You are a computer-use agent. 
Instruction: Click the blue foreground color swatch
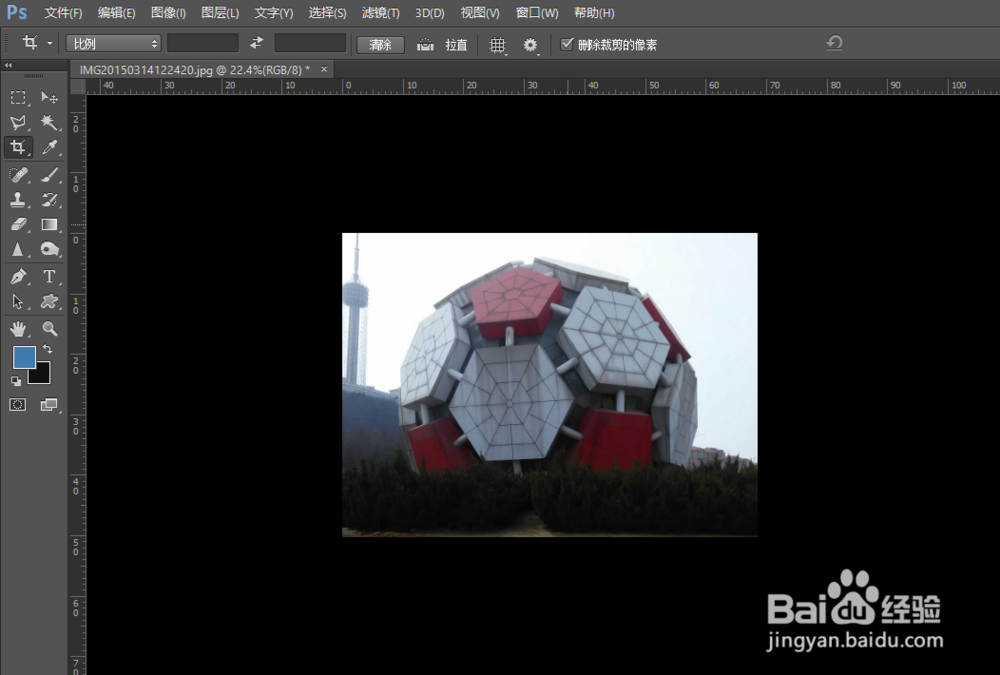[x=22, y=355]
